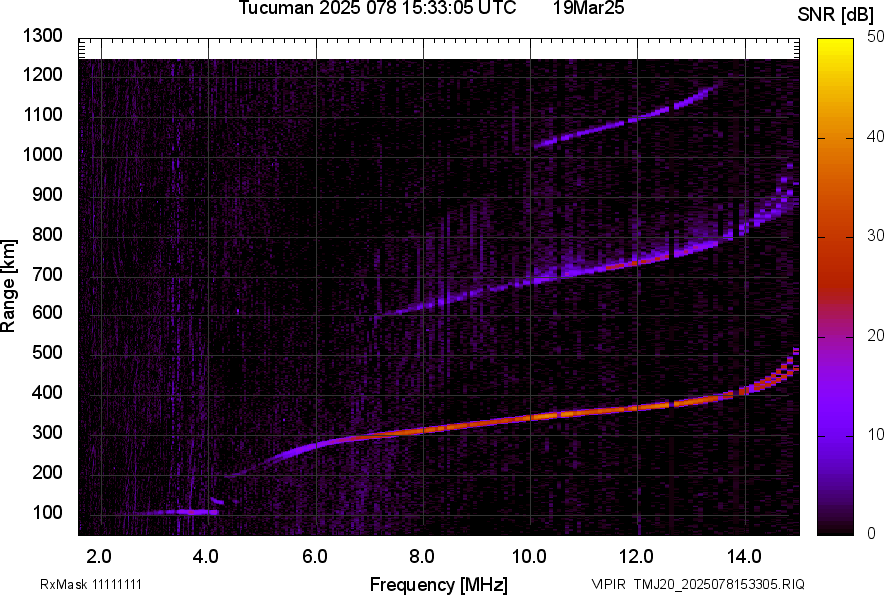Click the colorbar tick label 30

coord(874,236)
